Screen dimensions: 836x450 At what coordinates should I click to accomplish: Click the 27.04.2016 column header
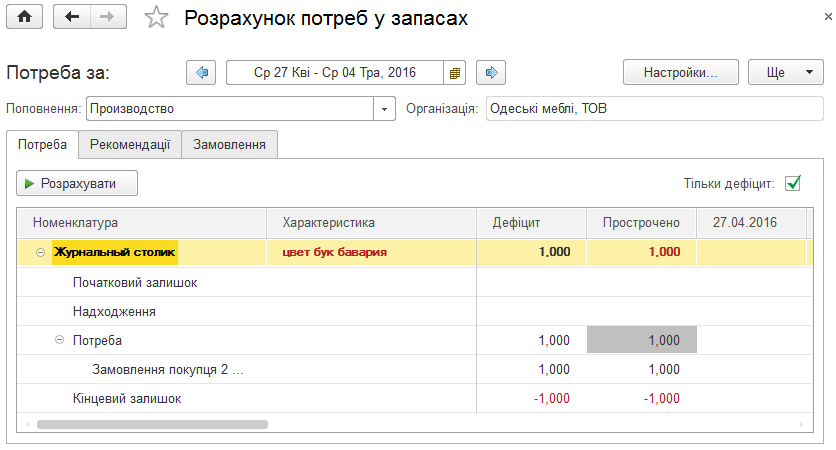click(x=751, y=223)
